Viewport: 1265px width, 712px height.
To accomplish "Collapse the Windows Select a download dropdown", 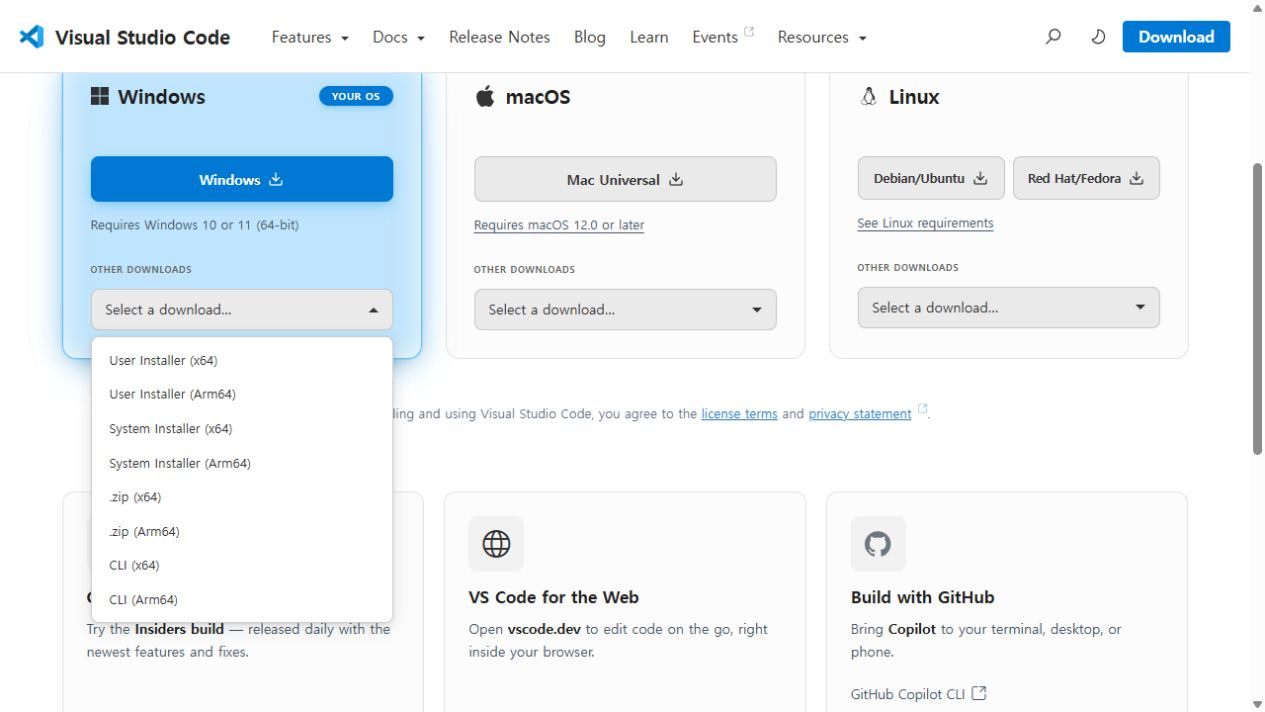I will tap(242, 310).
